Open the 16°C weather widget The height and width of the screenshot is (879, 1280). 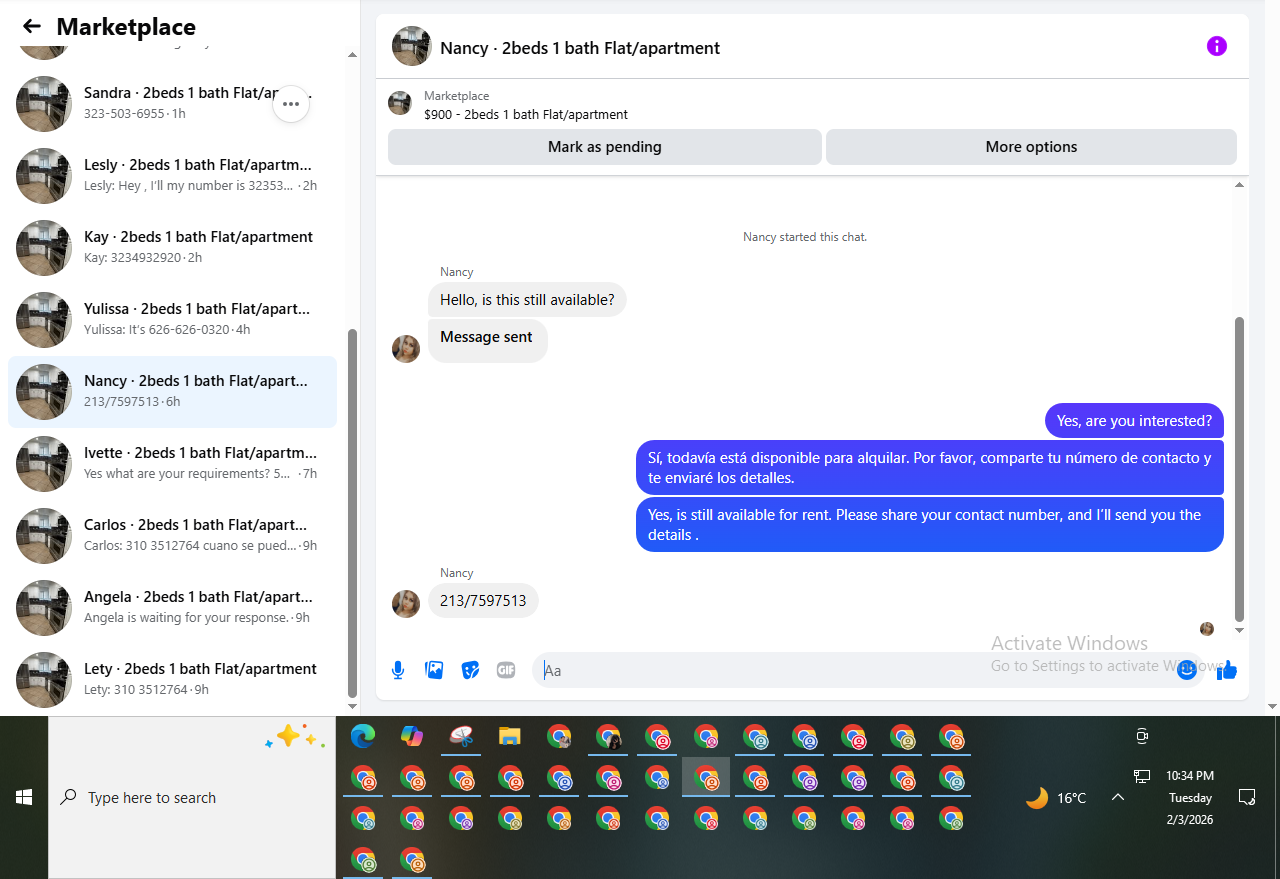click(1055, 797)
